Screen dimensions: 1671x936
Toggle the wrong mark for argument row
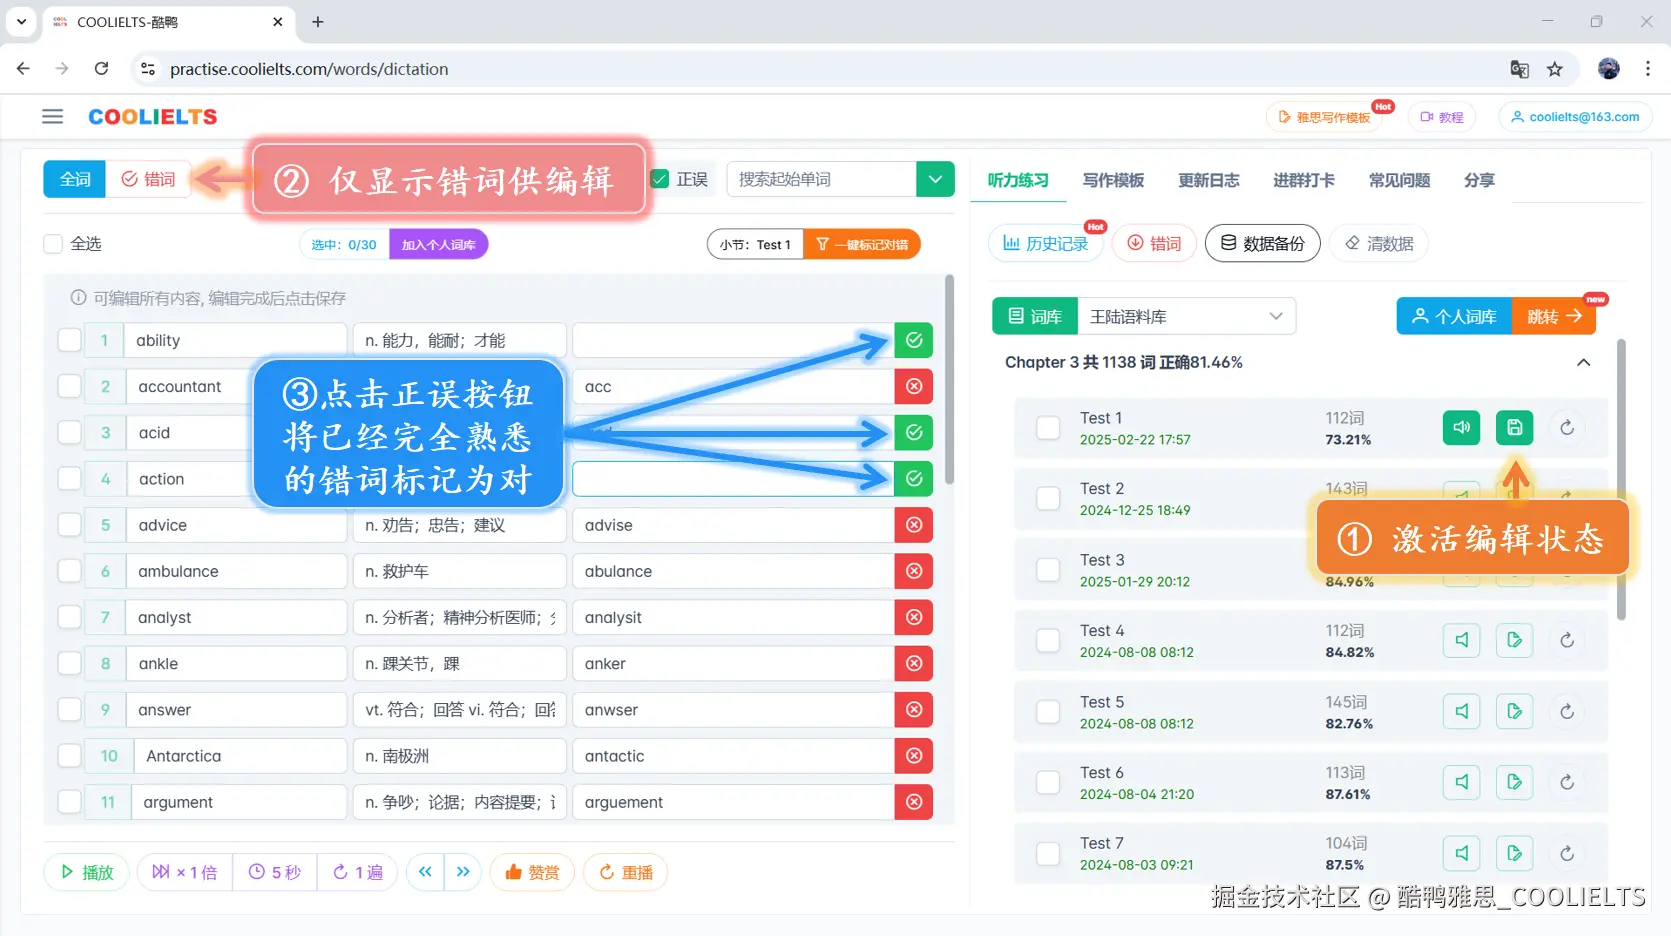[x=914, y=802]
